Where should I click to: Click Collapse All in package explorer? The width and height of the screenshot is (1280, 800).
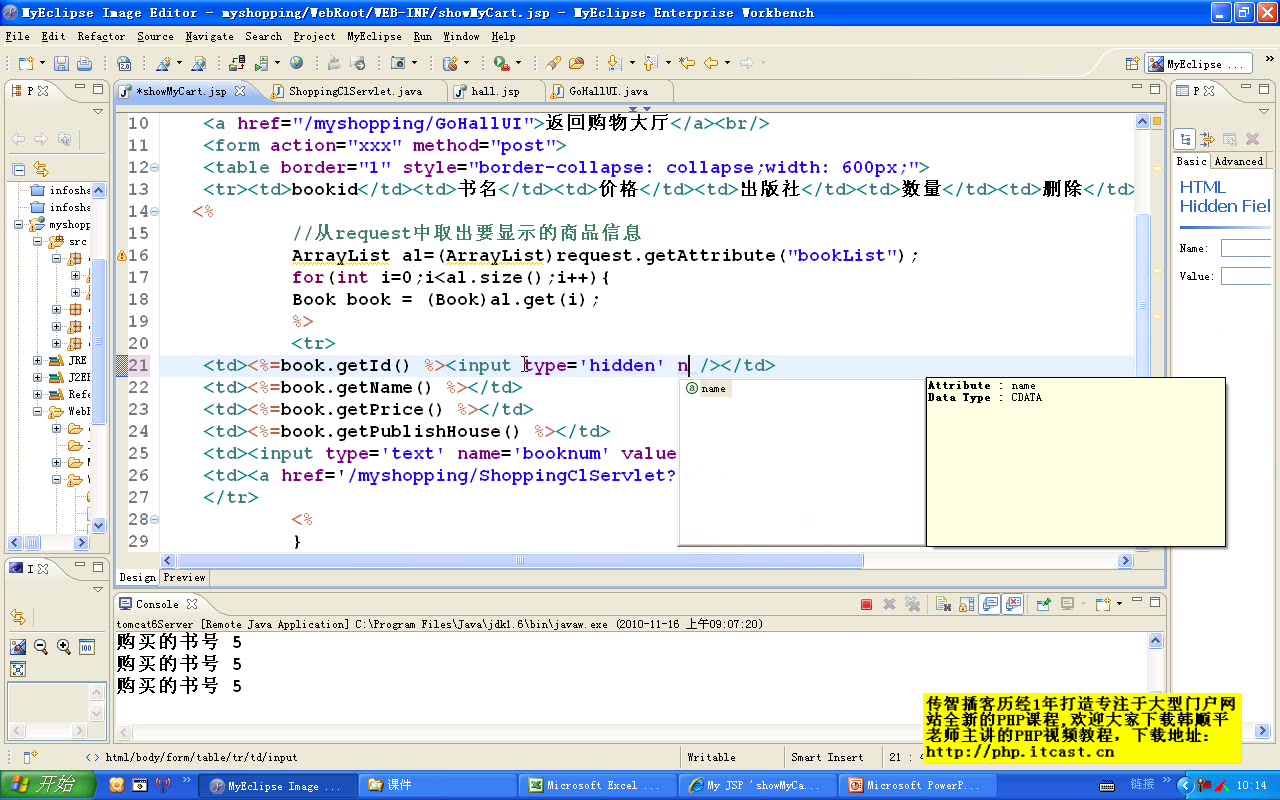(18, 169)
